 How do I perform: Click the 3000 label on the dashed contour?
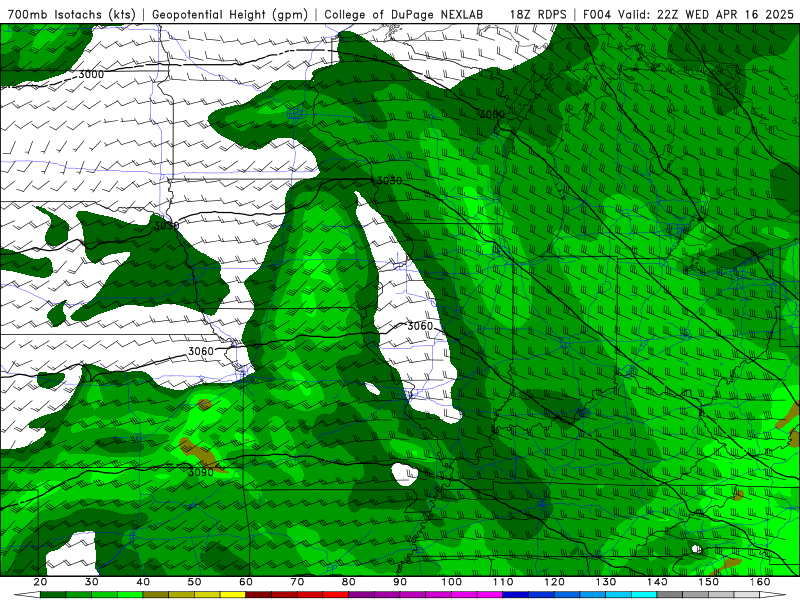tap(91, 74)
